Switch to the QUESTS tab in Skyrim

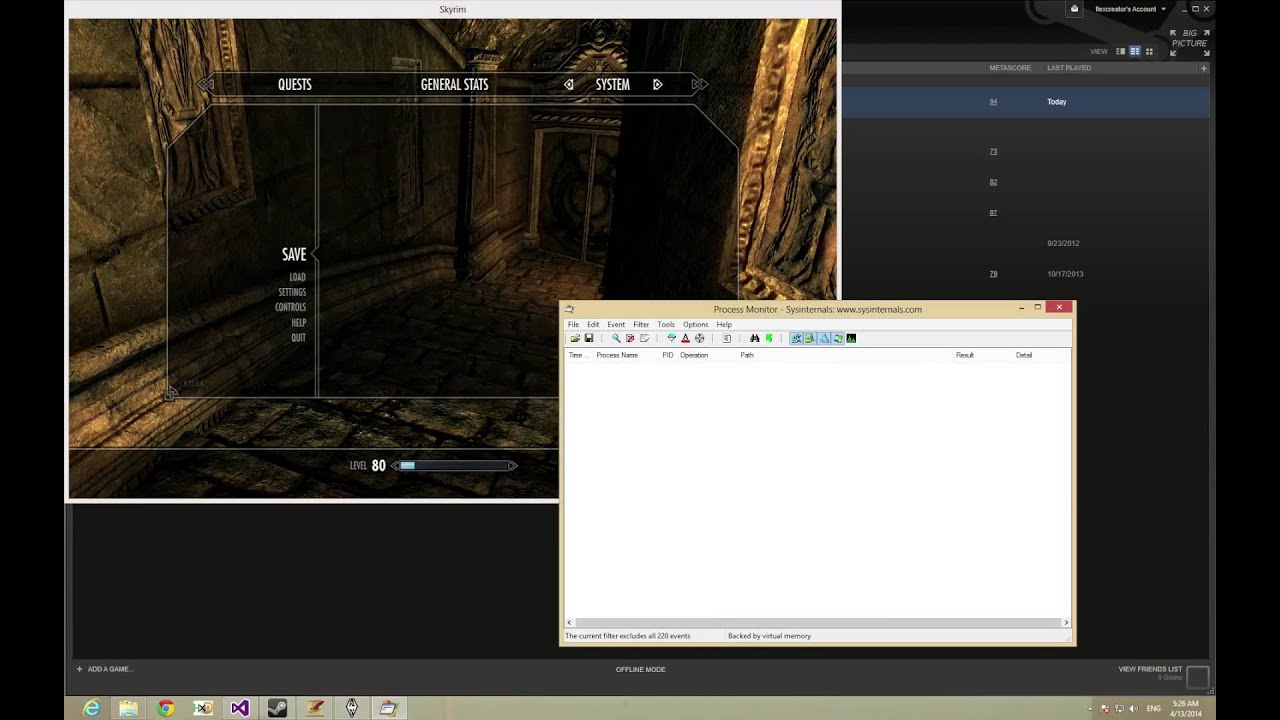tap(295, 85)
